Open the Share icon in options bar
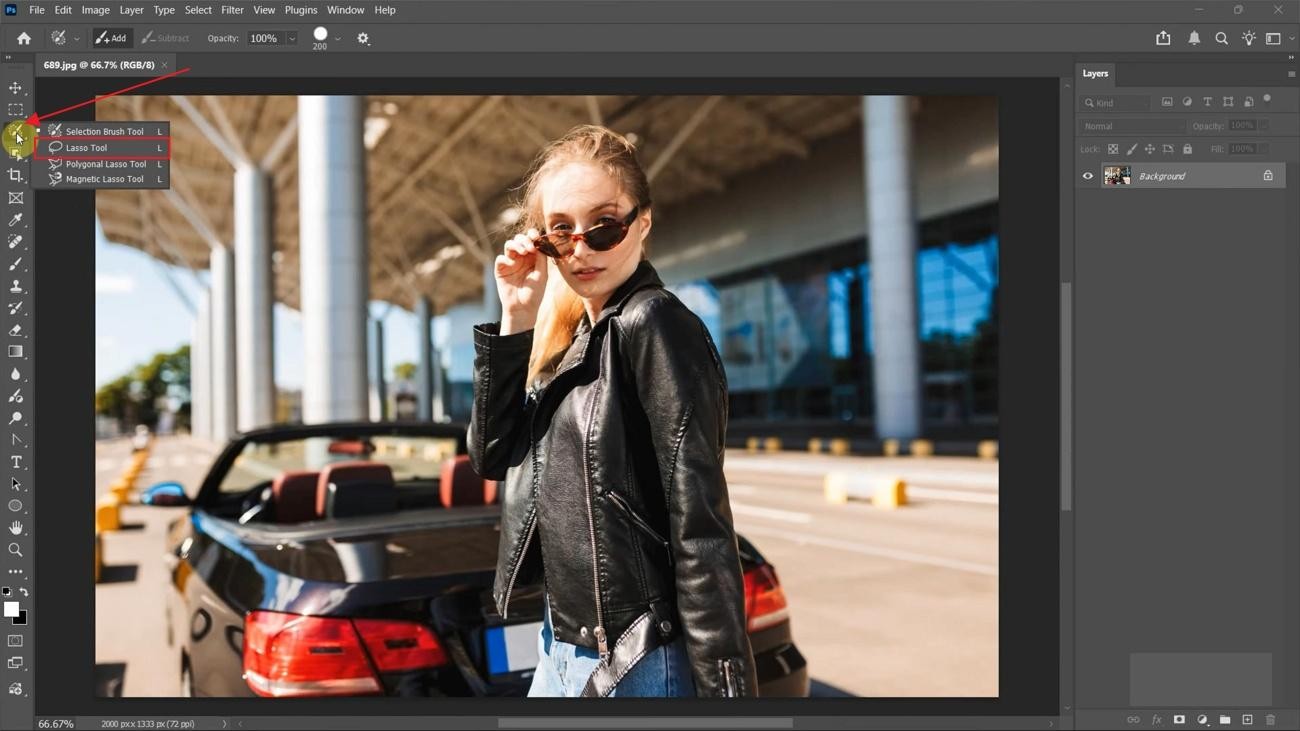This screenshot has height=731, width=1300. [1163, 38]
